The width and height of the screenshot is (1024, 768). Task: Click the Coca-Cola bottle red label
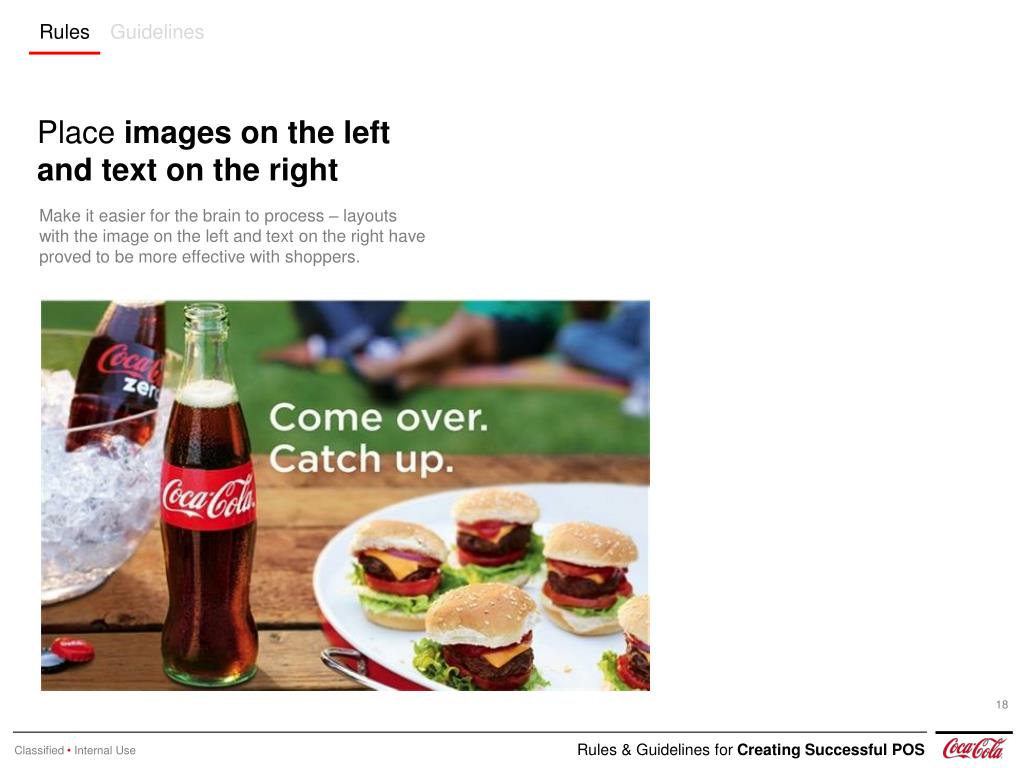pyautogui.click(x=208, y=497)
